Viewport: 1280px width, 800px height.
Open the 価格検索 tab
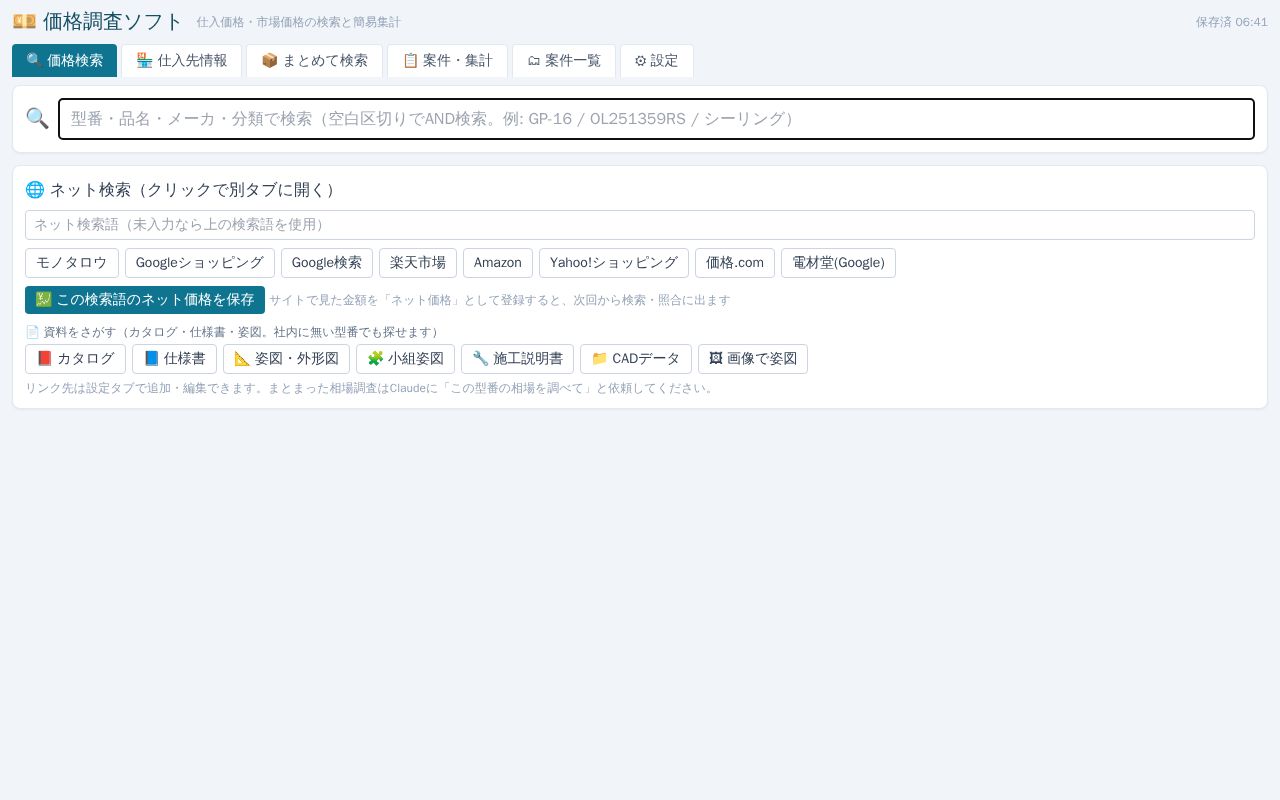point(64,60)
